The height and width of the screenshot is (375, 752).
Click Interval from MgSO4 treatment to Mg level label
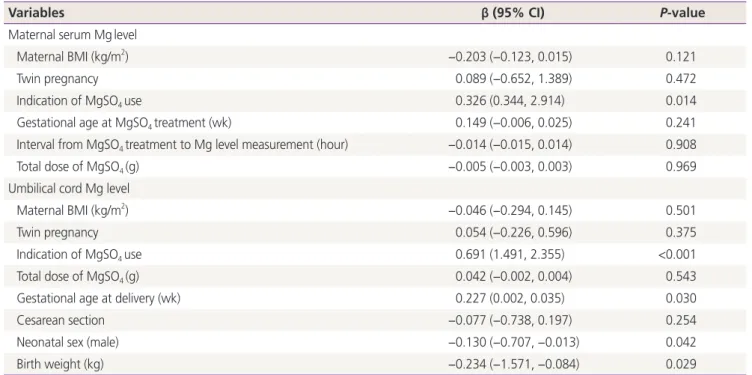182,145
